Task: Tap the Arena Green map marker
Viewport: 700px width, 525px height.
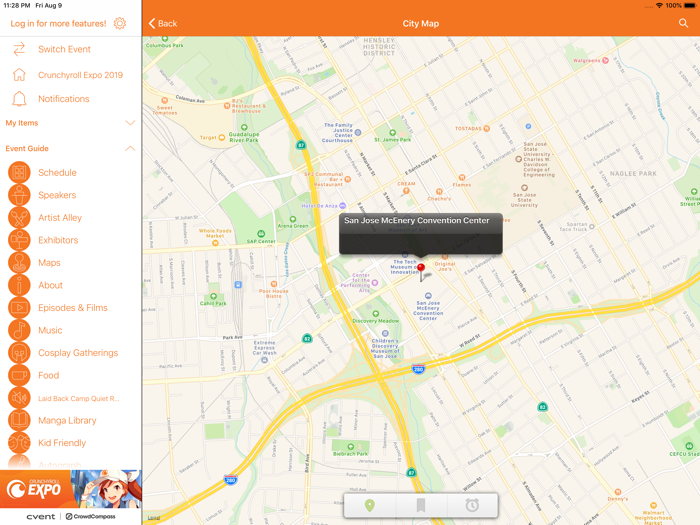Action: 293,219
